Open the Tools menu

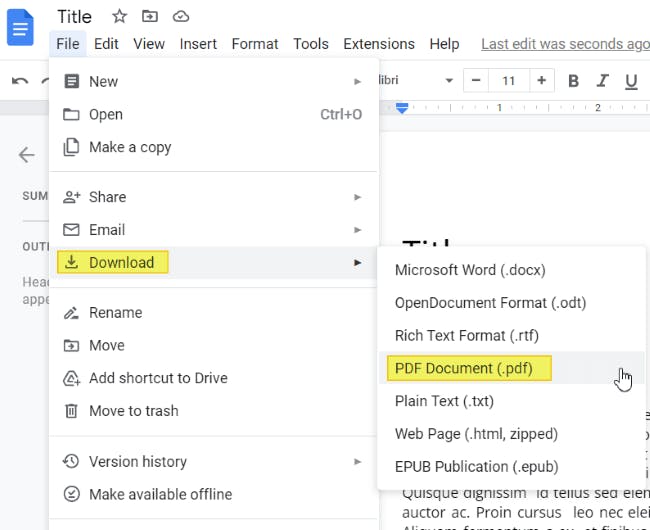(x=311, y=44)
